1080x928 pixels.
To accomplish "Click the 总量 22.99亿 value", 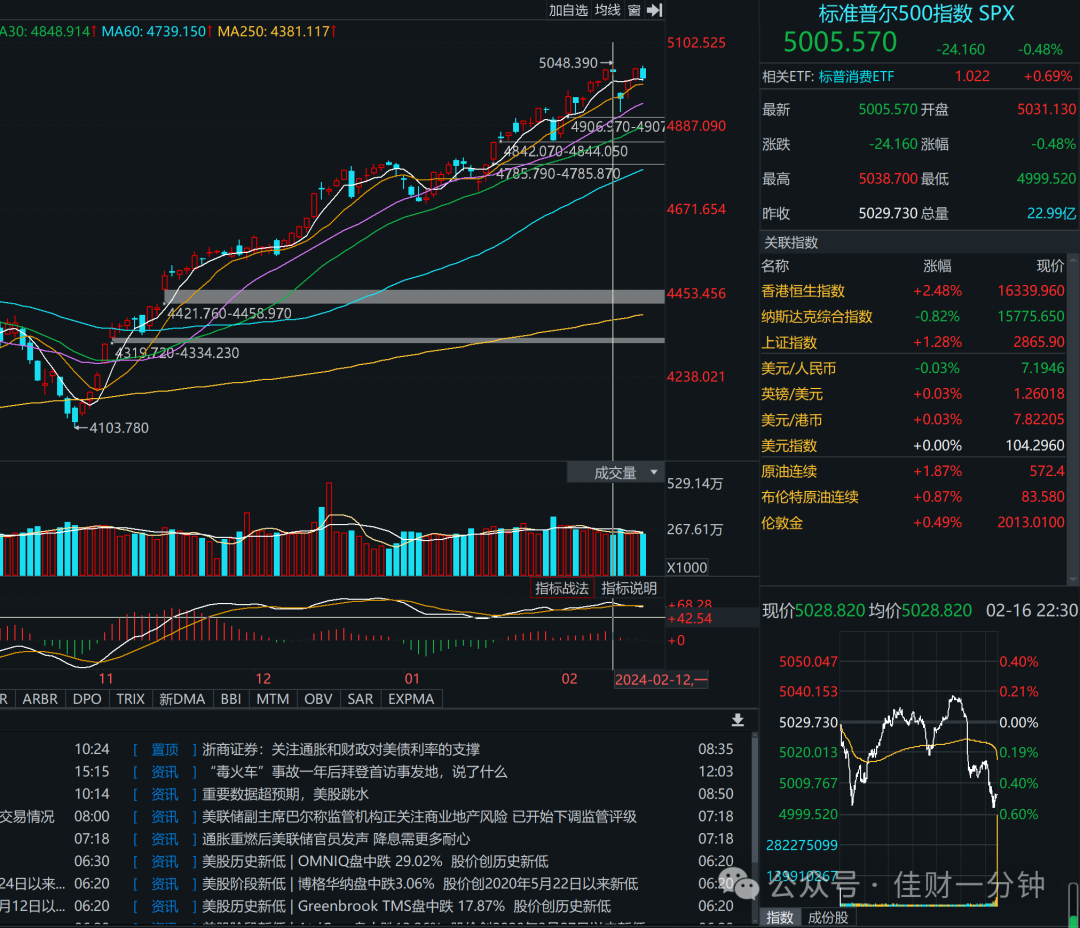I will pos(1051,214).
